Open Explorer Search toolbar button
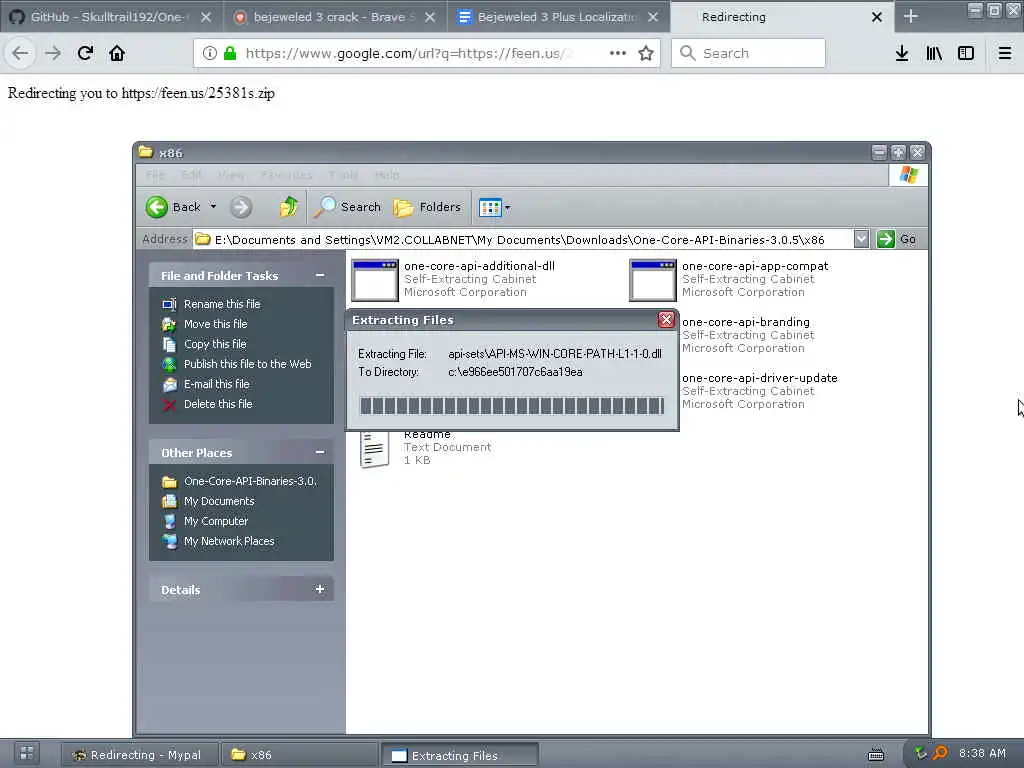 pyautogui.click(x=347, y=207)
